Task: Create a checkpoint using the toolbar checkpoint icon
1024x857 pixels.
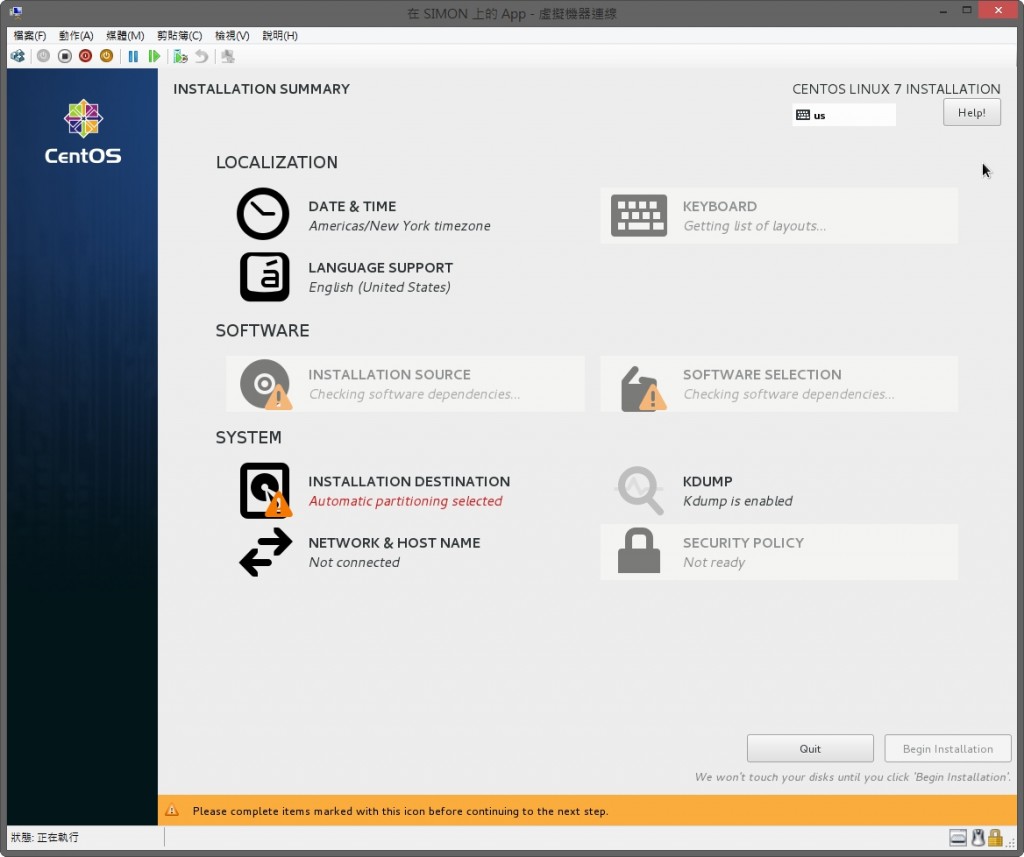Action: pyautogui.click(x=180, y=56)
